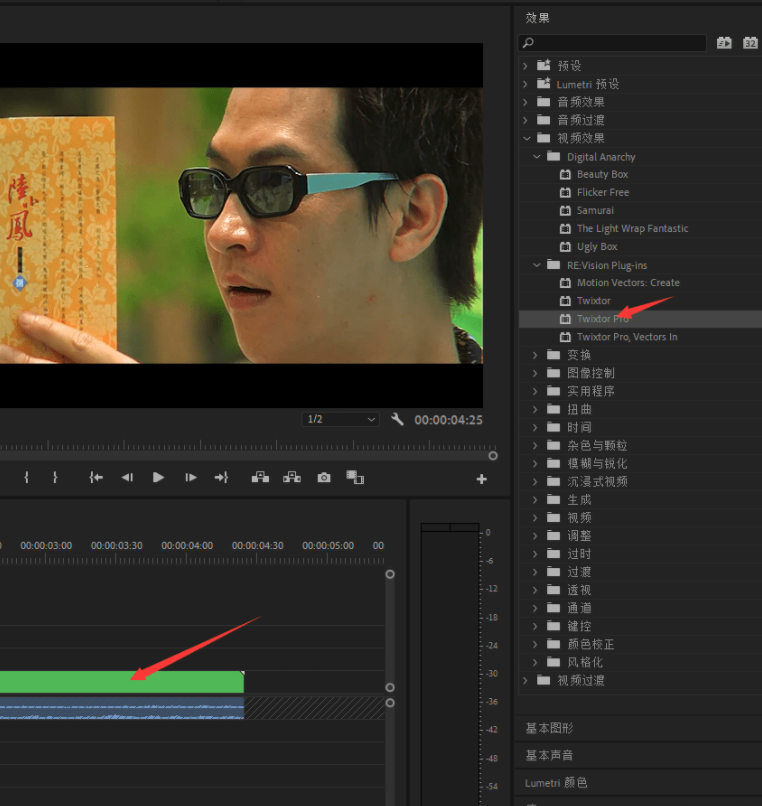This screenshot has width=762, height=806.
Task: Select the Twixtor effect
Action: point(593,301)
